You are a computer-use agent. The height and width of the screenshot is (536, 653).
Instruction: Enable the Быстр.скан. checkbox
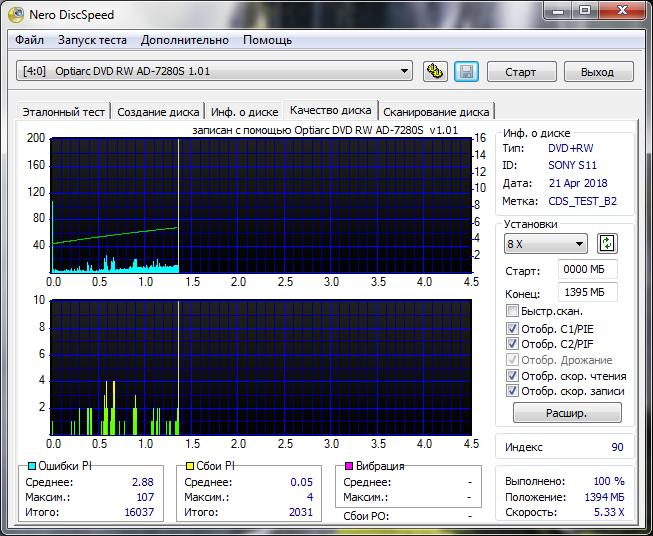coord(513,312)
